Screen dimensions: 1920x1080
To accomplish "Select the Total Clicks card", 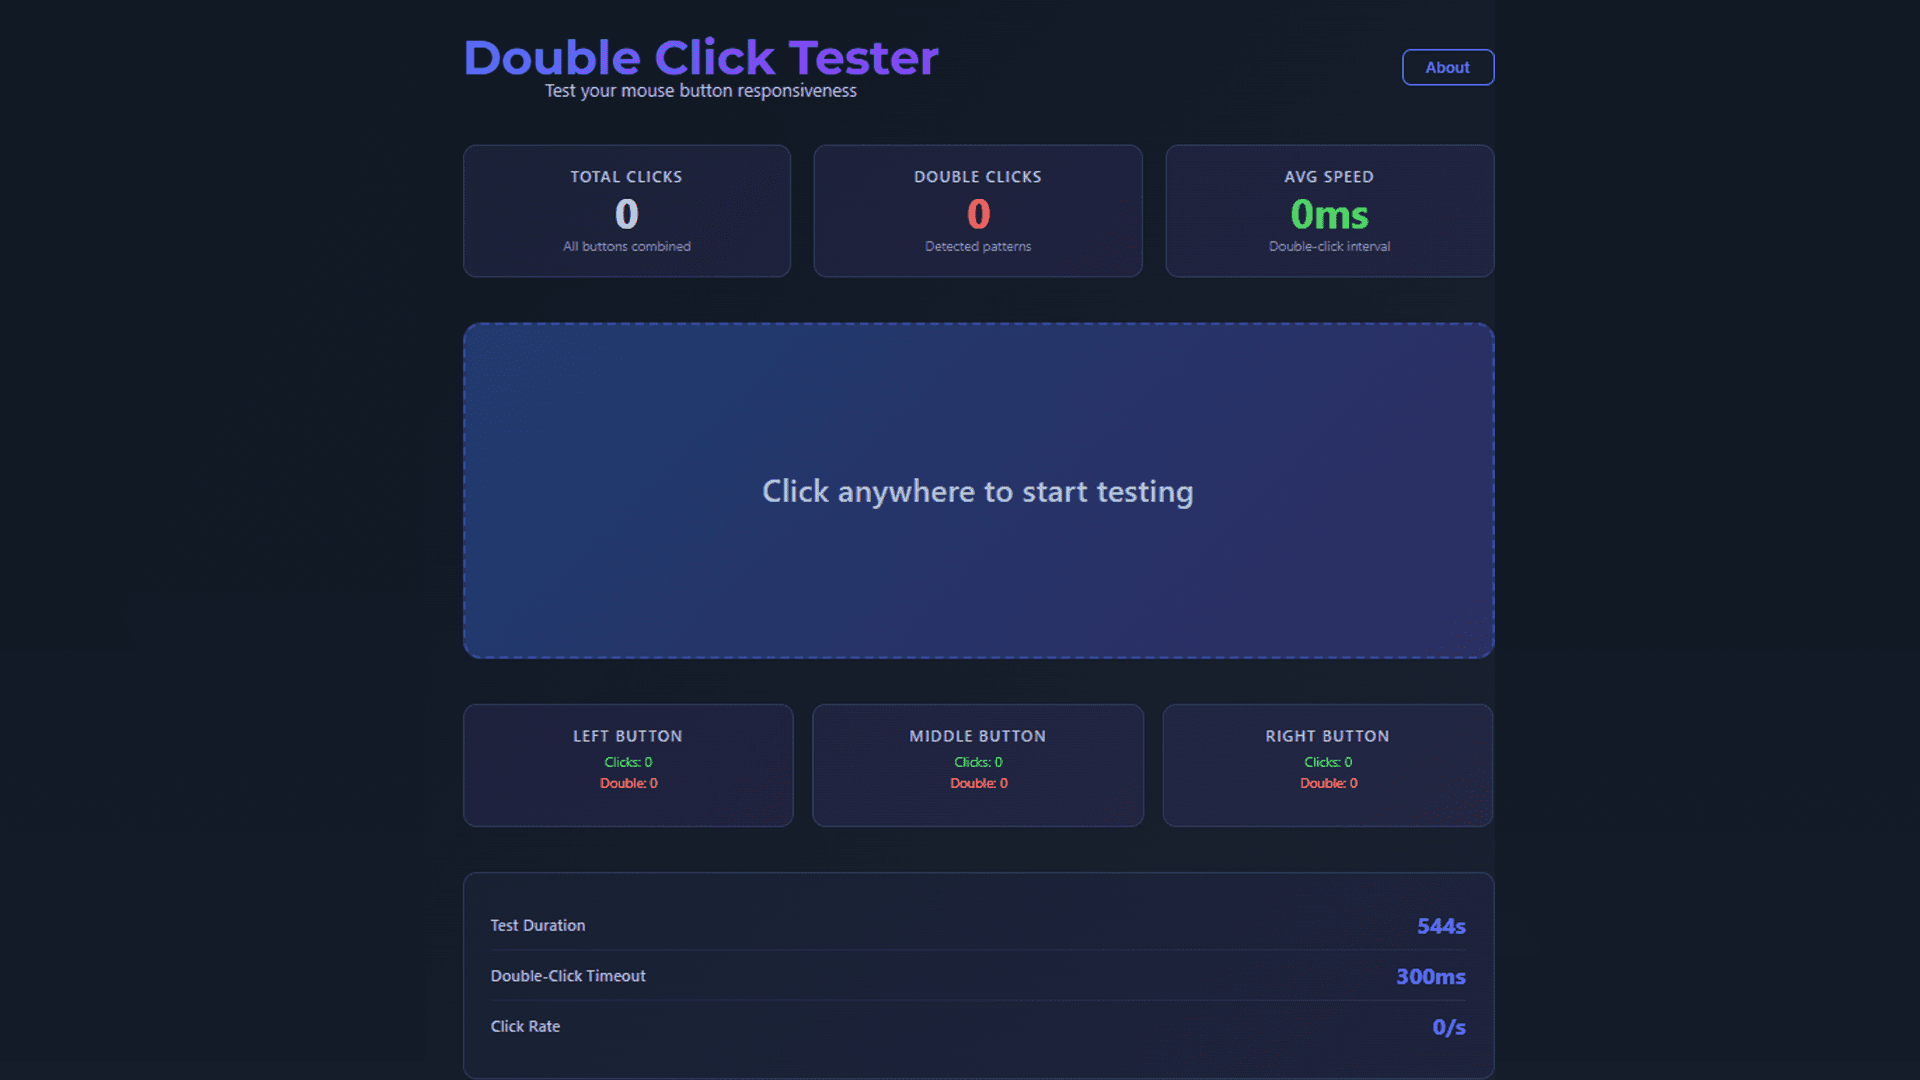I will [x=627, y=211].
